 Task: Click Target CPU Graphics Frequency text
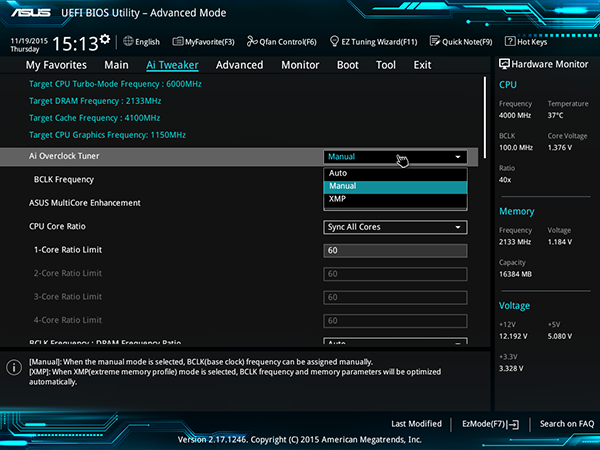click(108, 135)
